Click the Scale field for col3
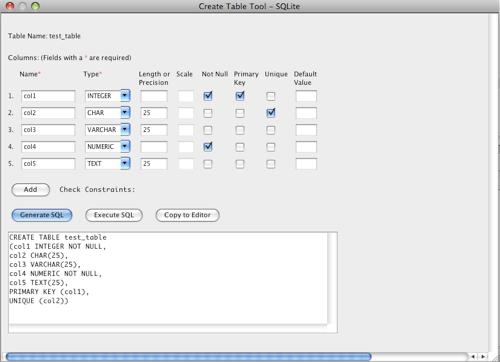 pos(186,130)
